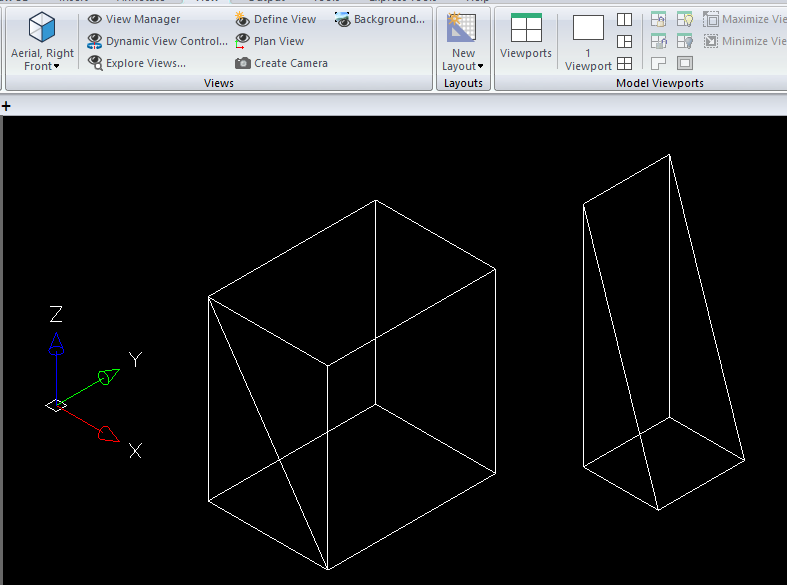Choose four equal viewports layout icon
This screenshot has width=787, height=585.
[x=624, y=63]
